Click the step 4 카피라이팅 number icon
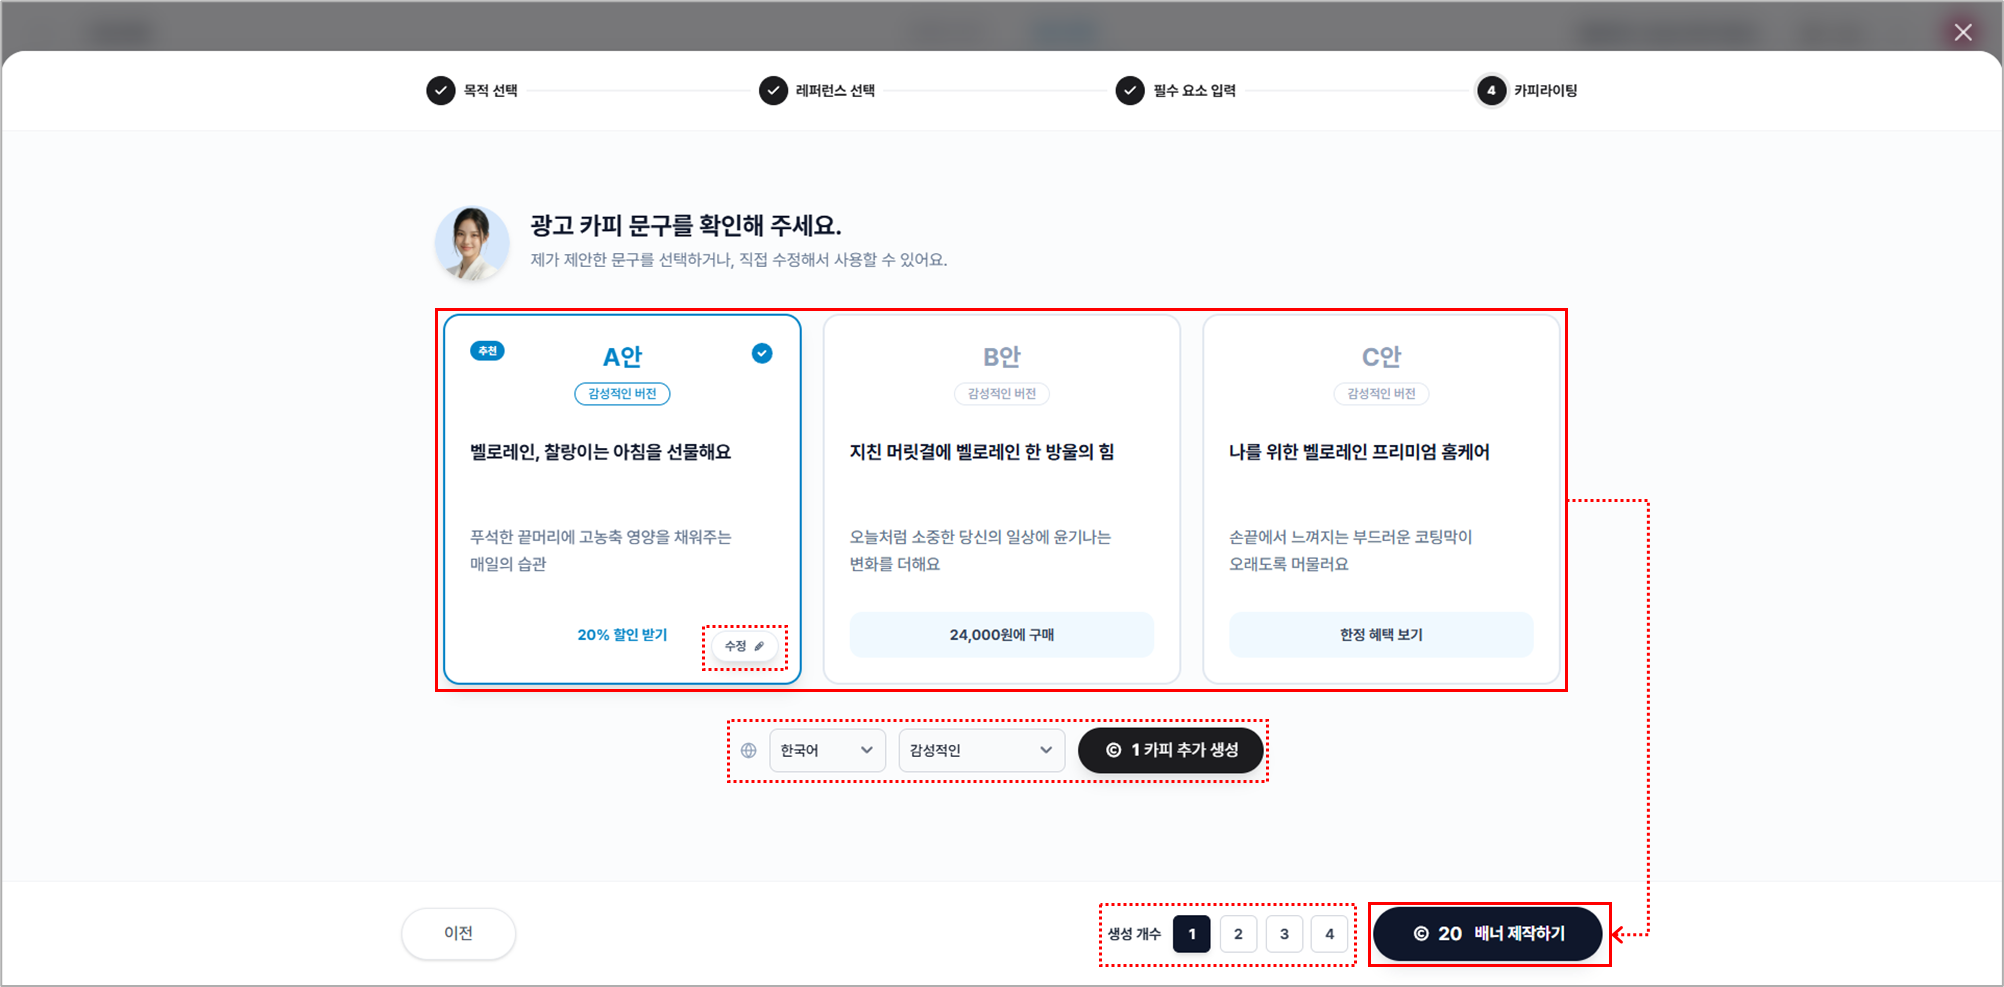This screenshot has height=987, width=2004. click(1491, 90)
